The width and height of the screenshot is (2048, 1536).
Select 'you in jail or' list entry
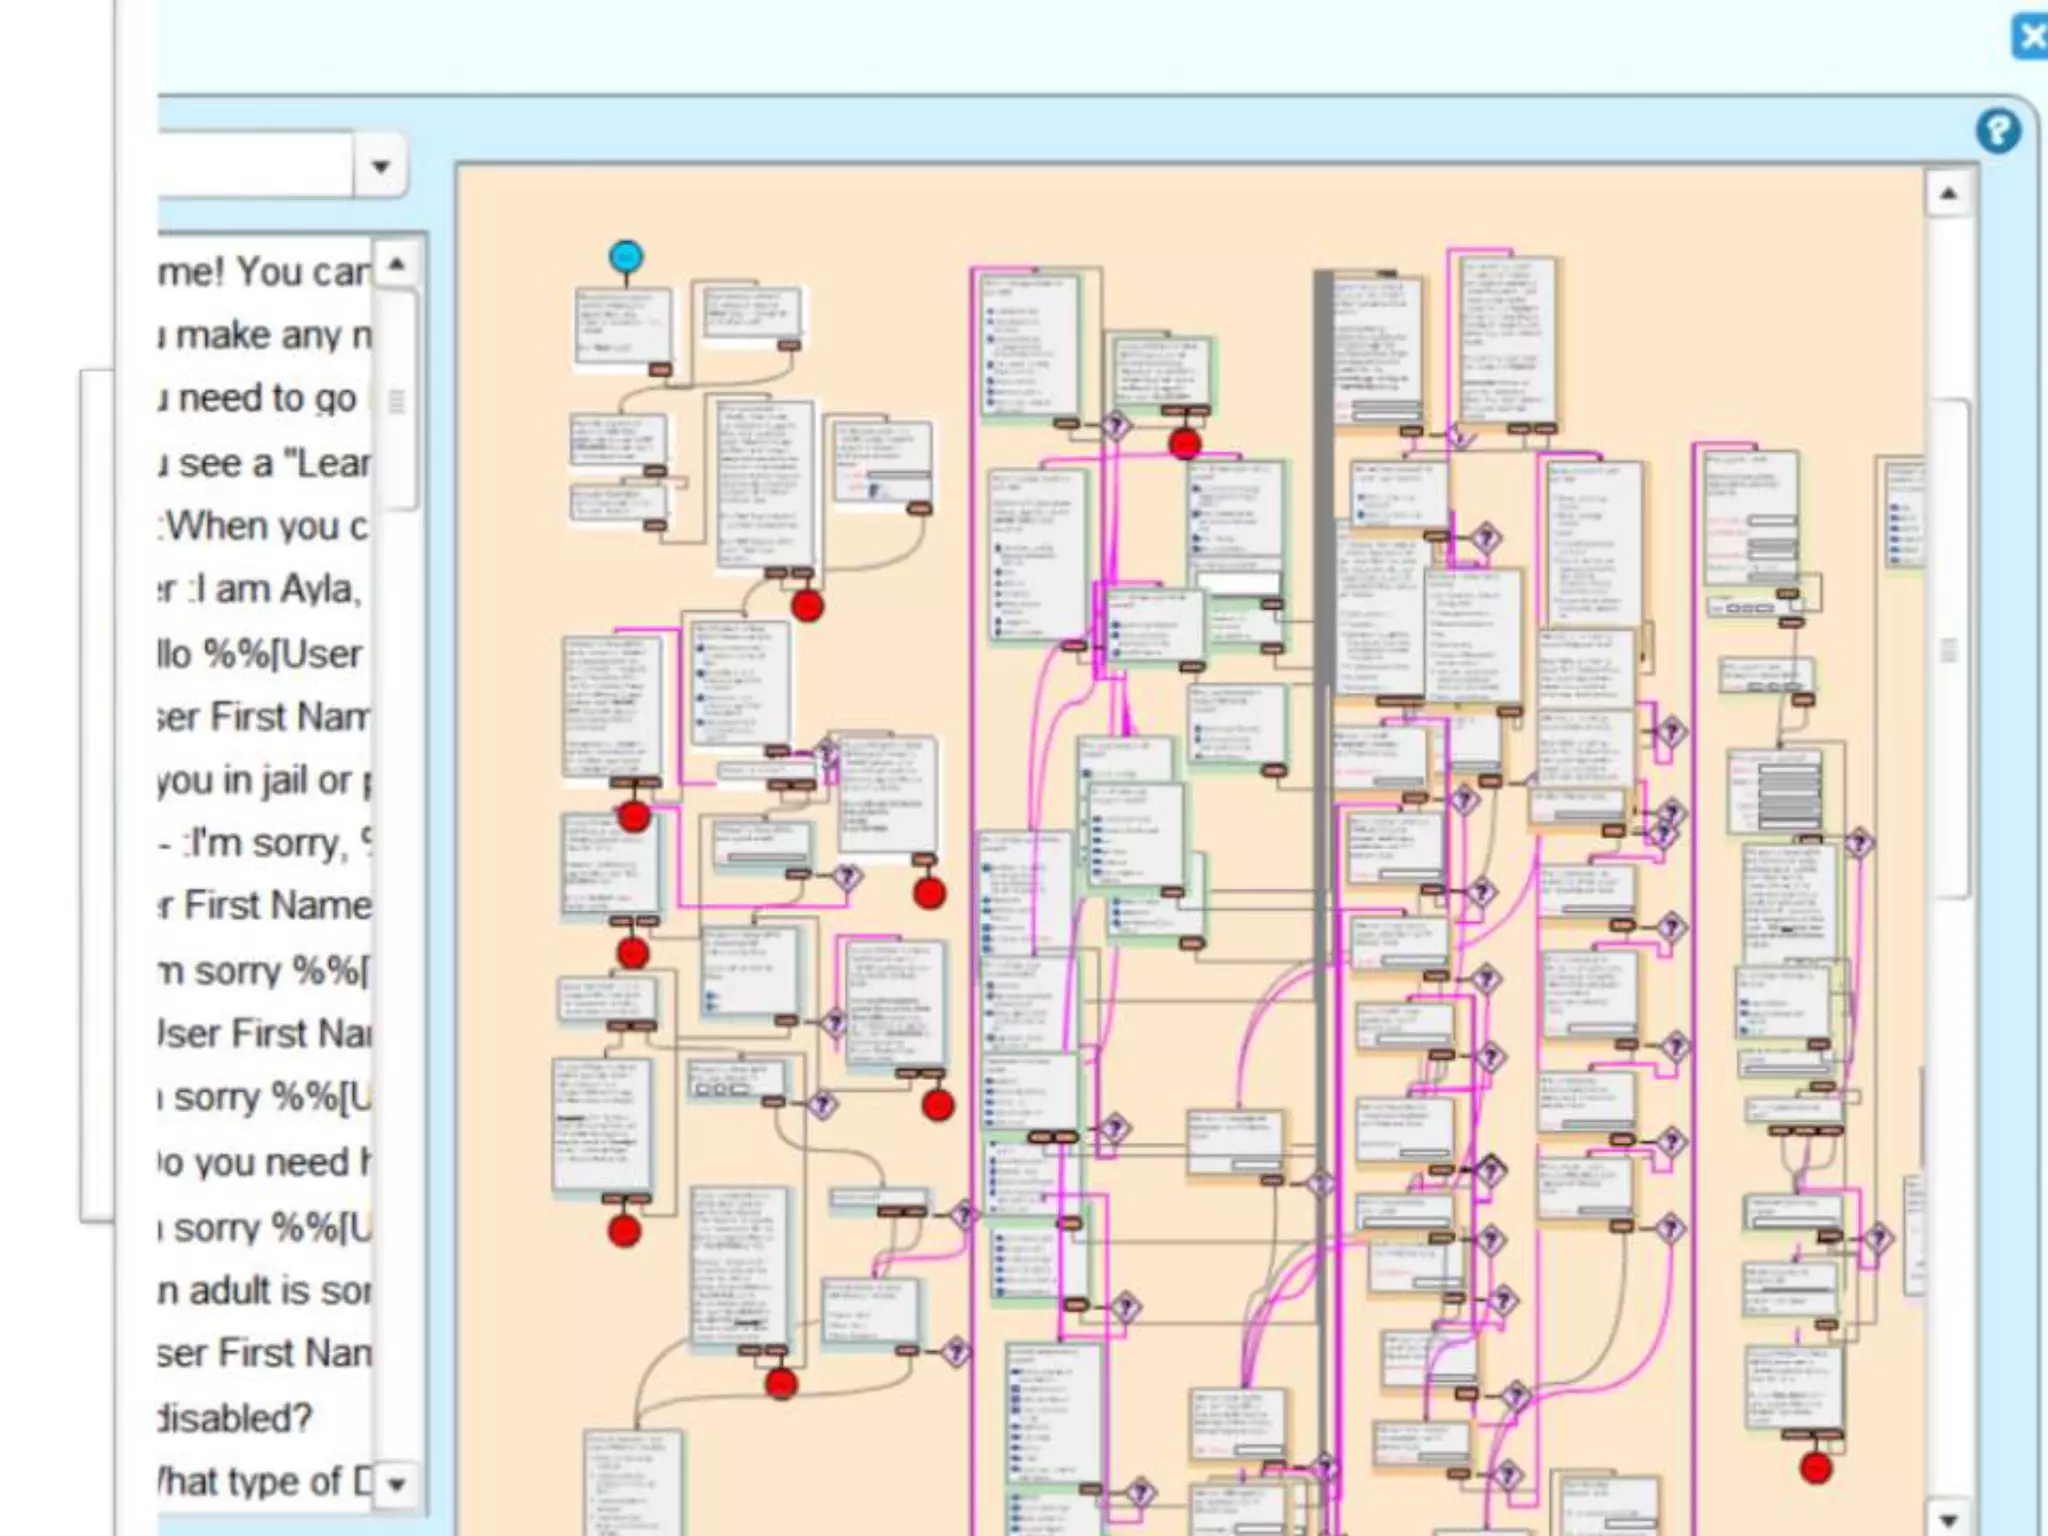coord(262,780)
